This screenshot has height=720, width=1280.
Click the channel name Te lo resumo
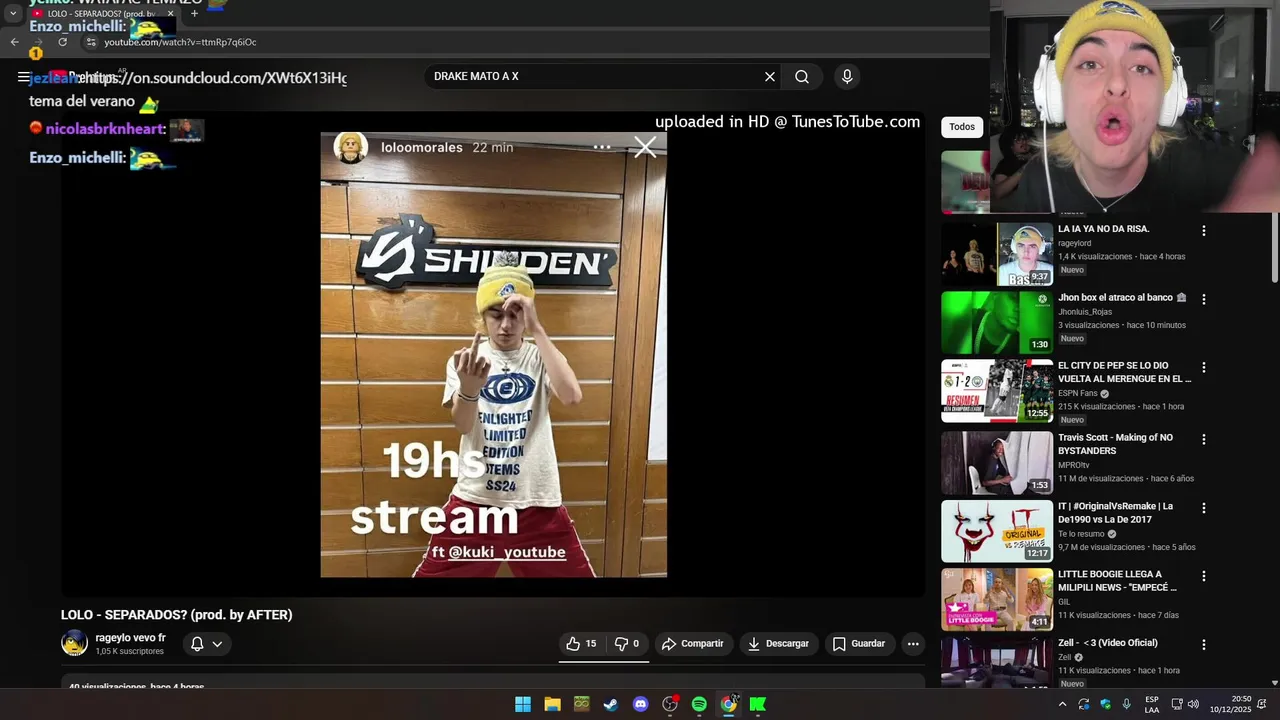pos(1081,534)
